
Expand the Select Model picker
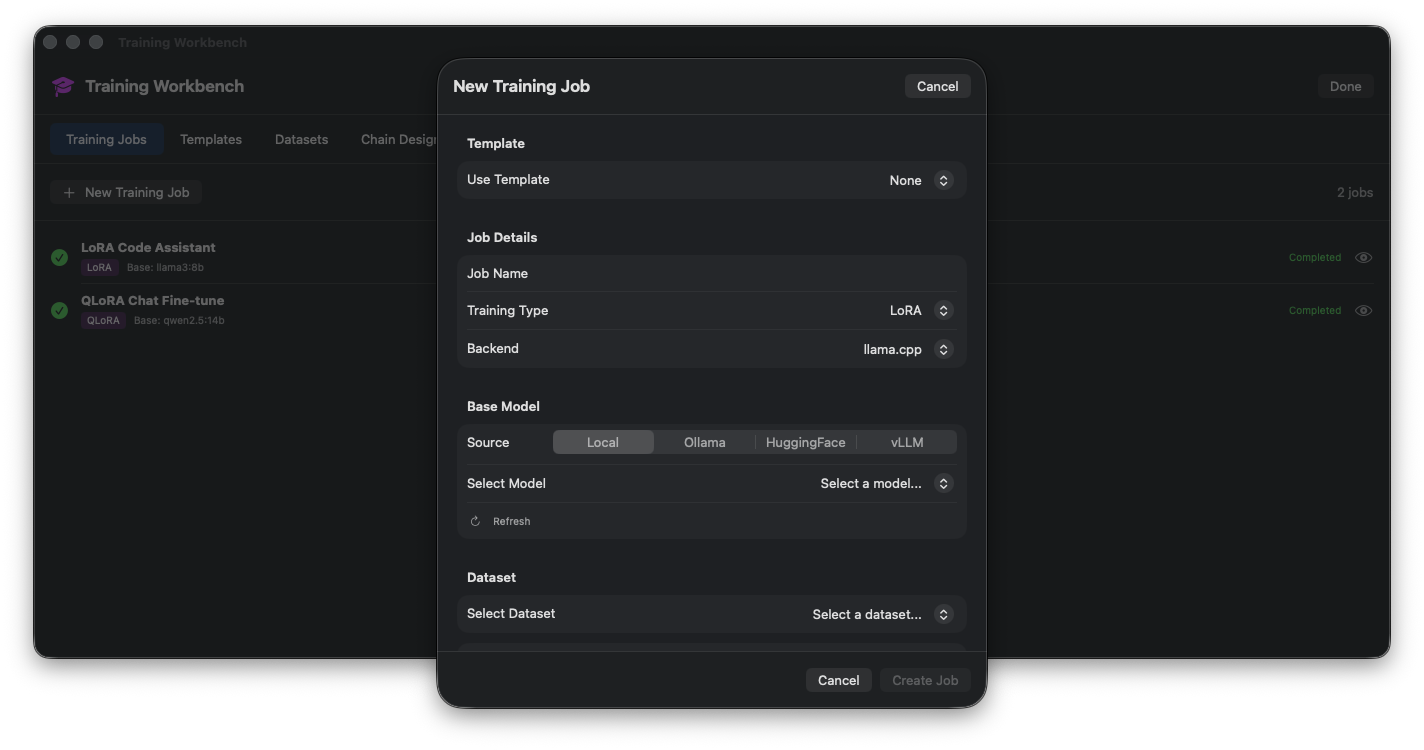[884, 483]
